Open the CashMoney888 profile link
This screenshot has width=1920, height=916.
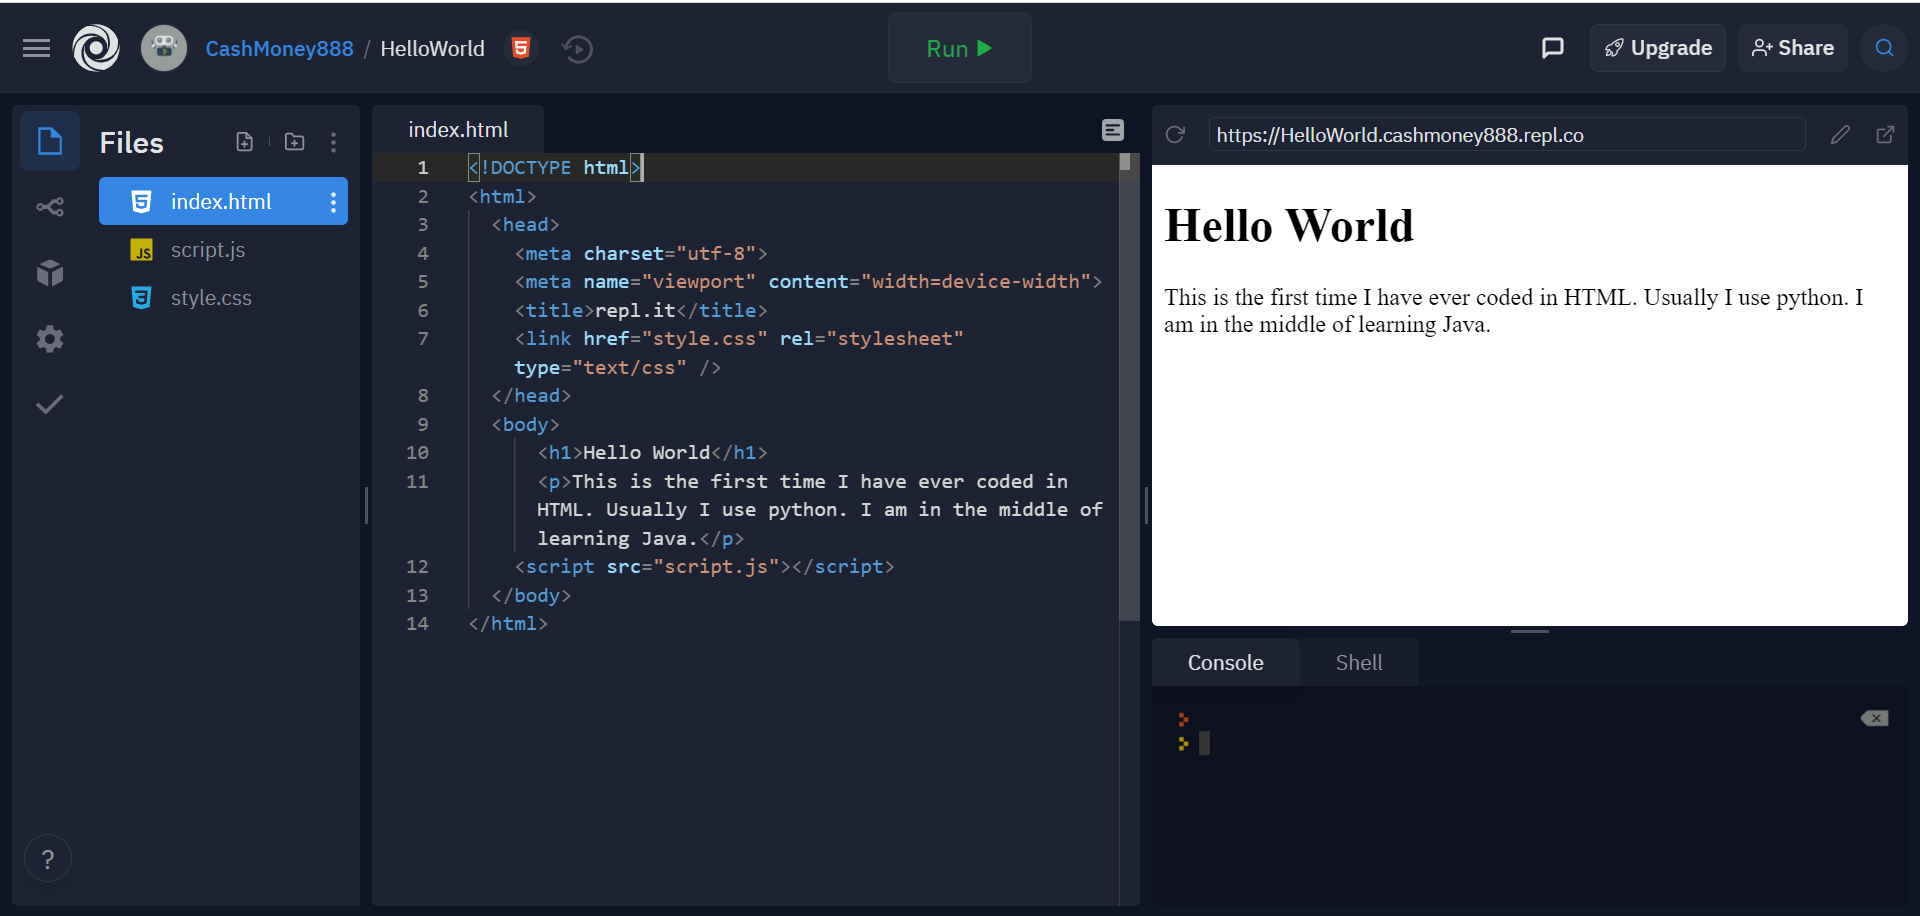click(279, 49)
